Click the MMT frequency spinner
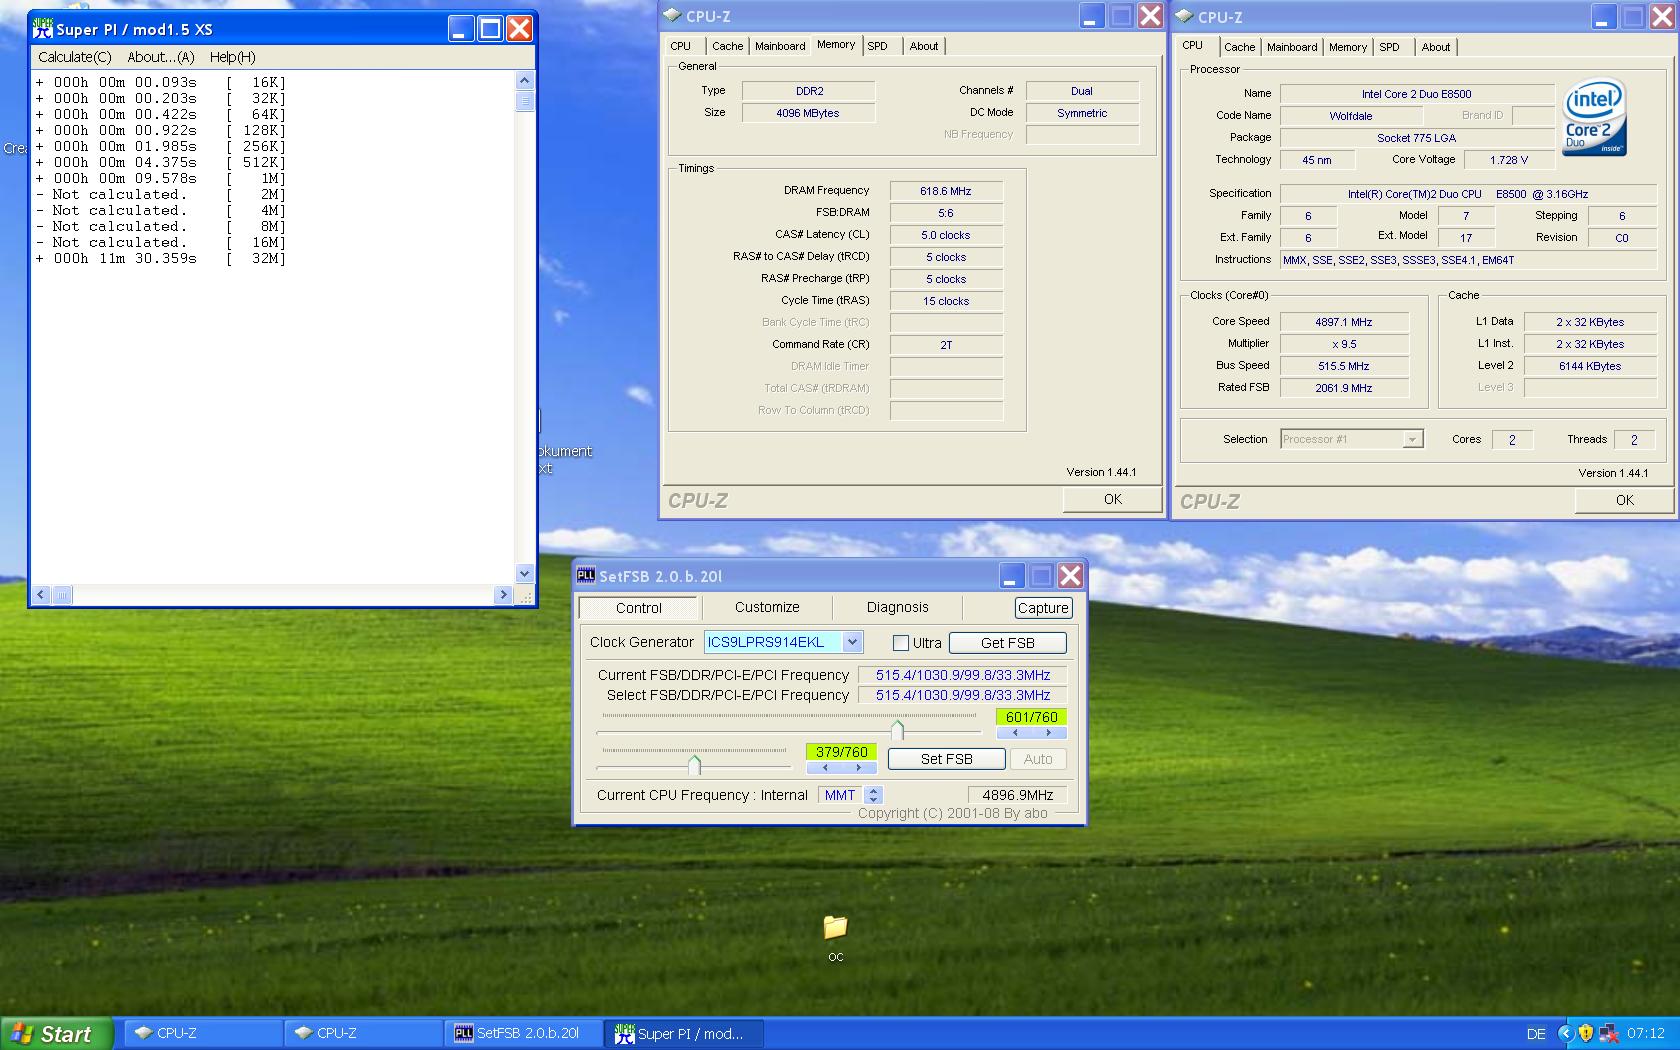 tap(873, 795)
